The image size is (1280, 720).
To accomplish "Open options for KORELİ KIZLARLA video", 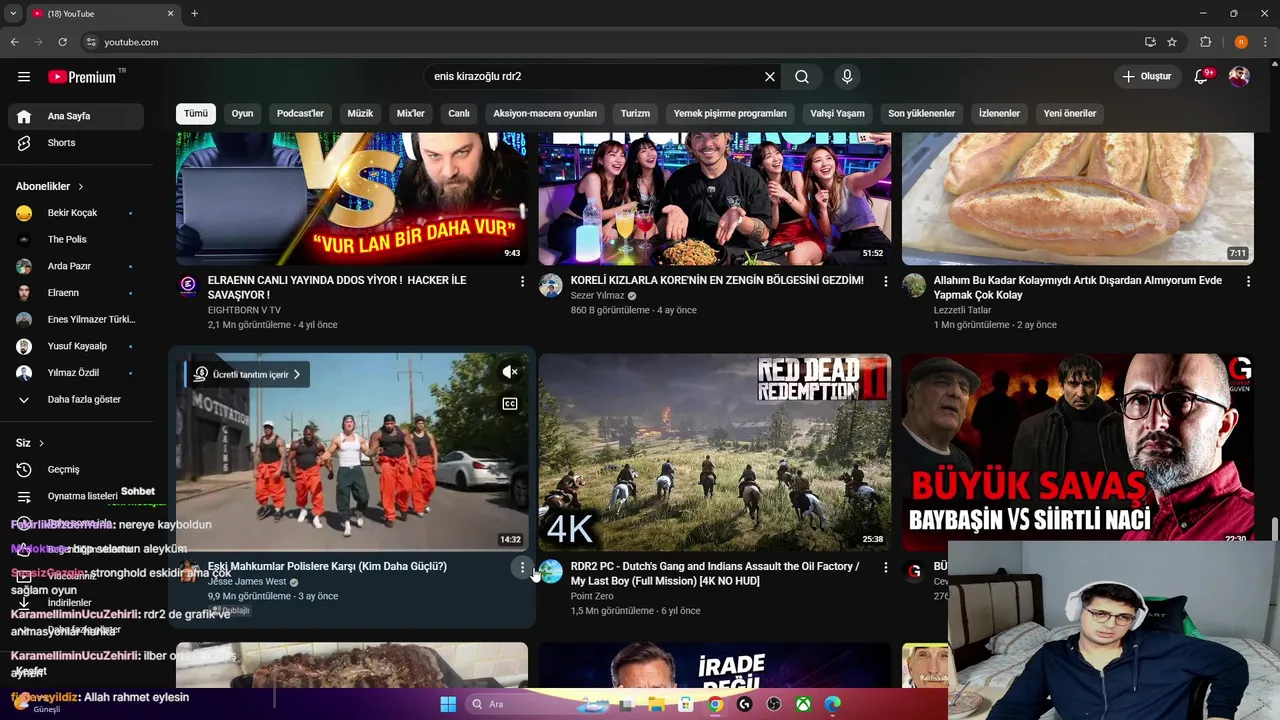I will coord(884,282).
